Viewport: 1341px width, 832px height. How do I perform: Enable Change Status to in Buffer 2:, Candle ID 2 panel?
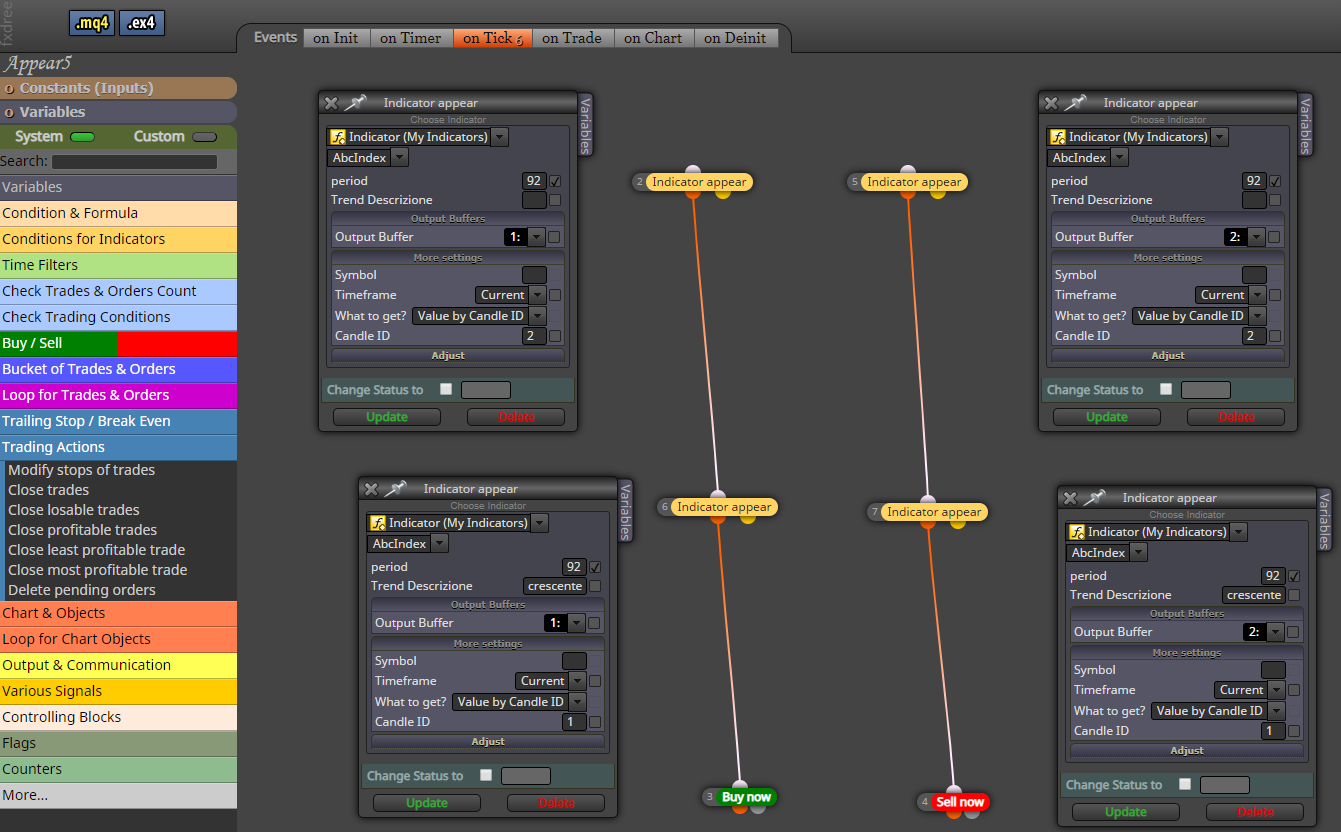tap(1166, 389)
